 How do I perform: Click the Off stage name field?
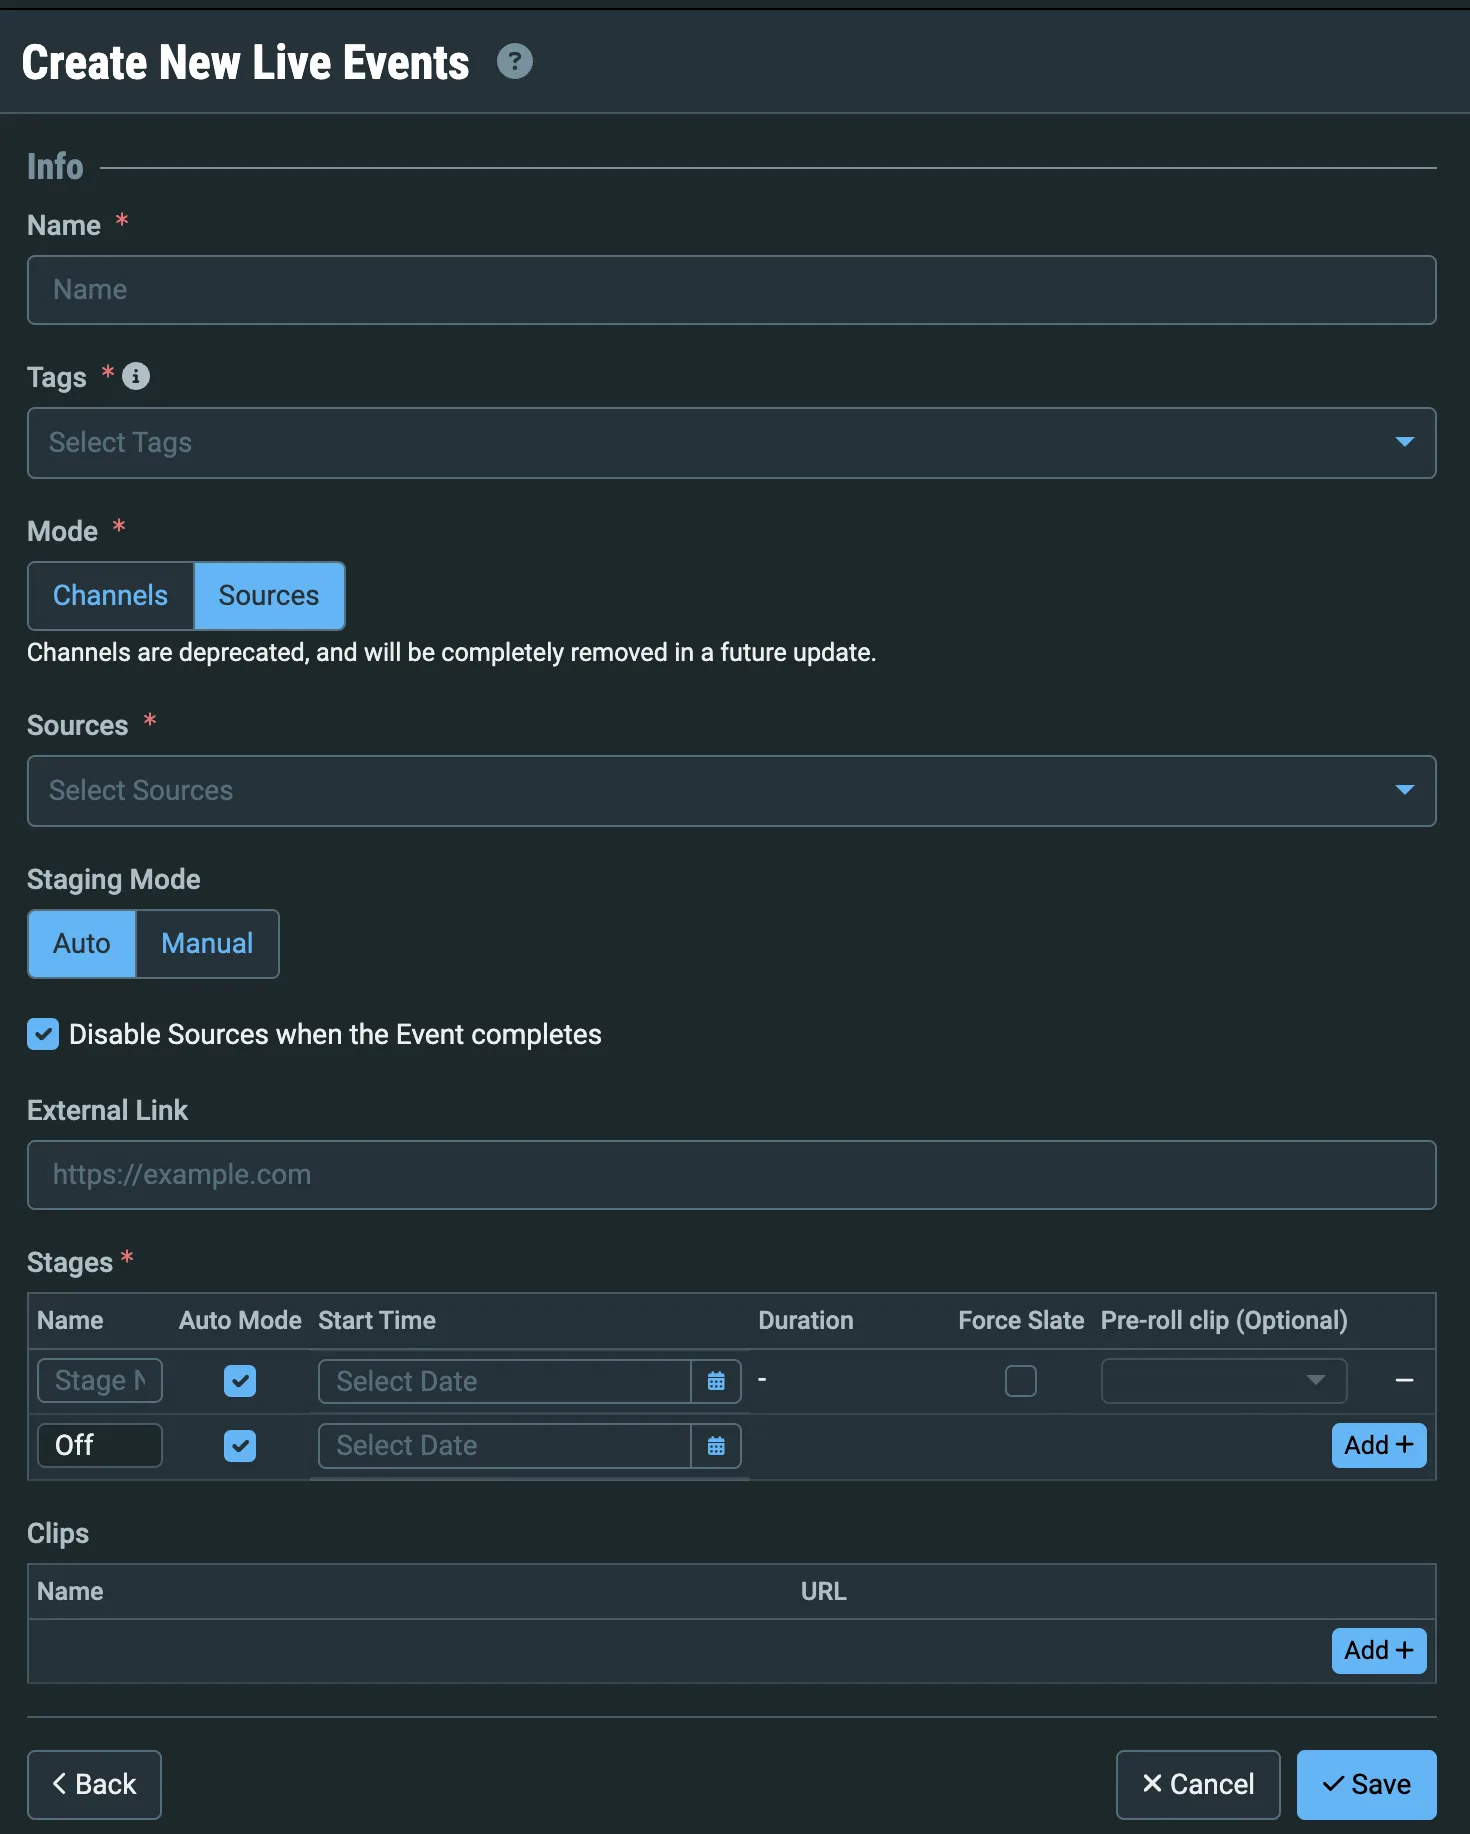100,1446
